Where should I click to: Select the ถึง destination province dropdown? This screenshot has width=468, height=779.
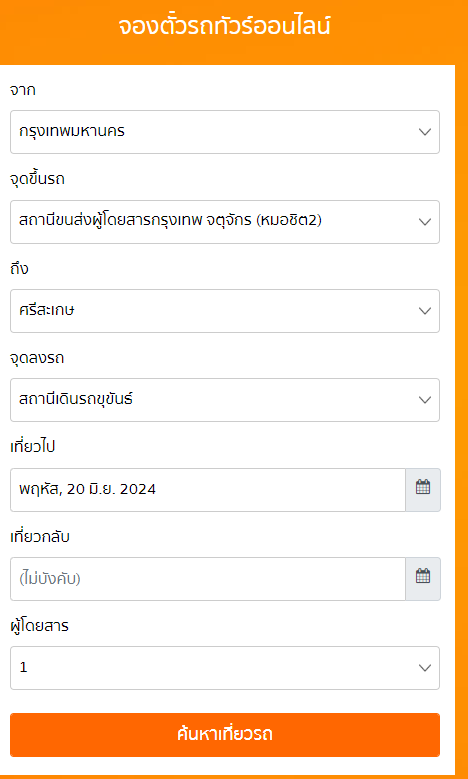[225, 311]
